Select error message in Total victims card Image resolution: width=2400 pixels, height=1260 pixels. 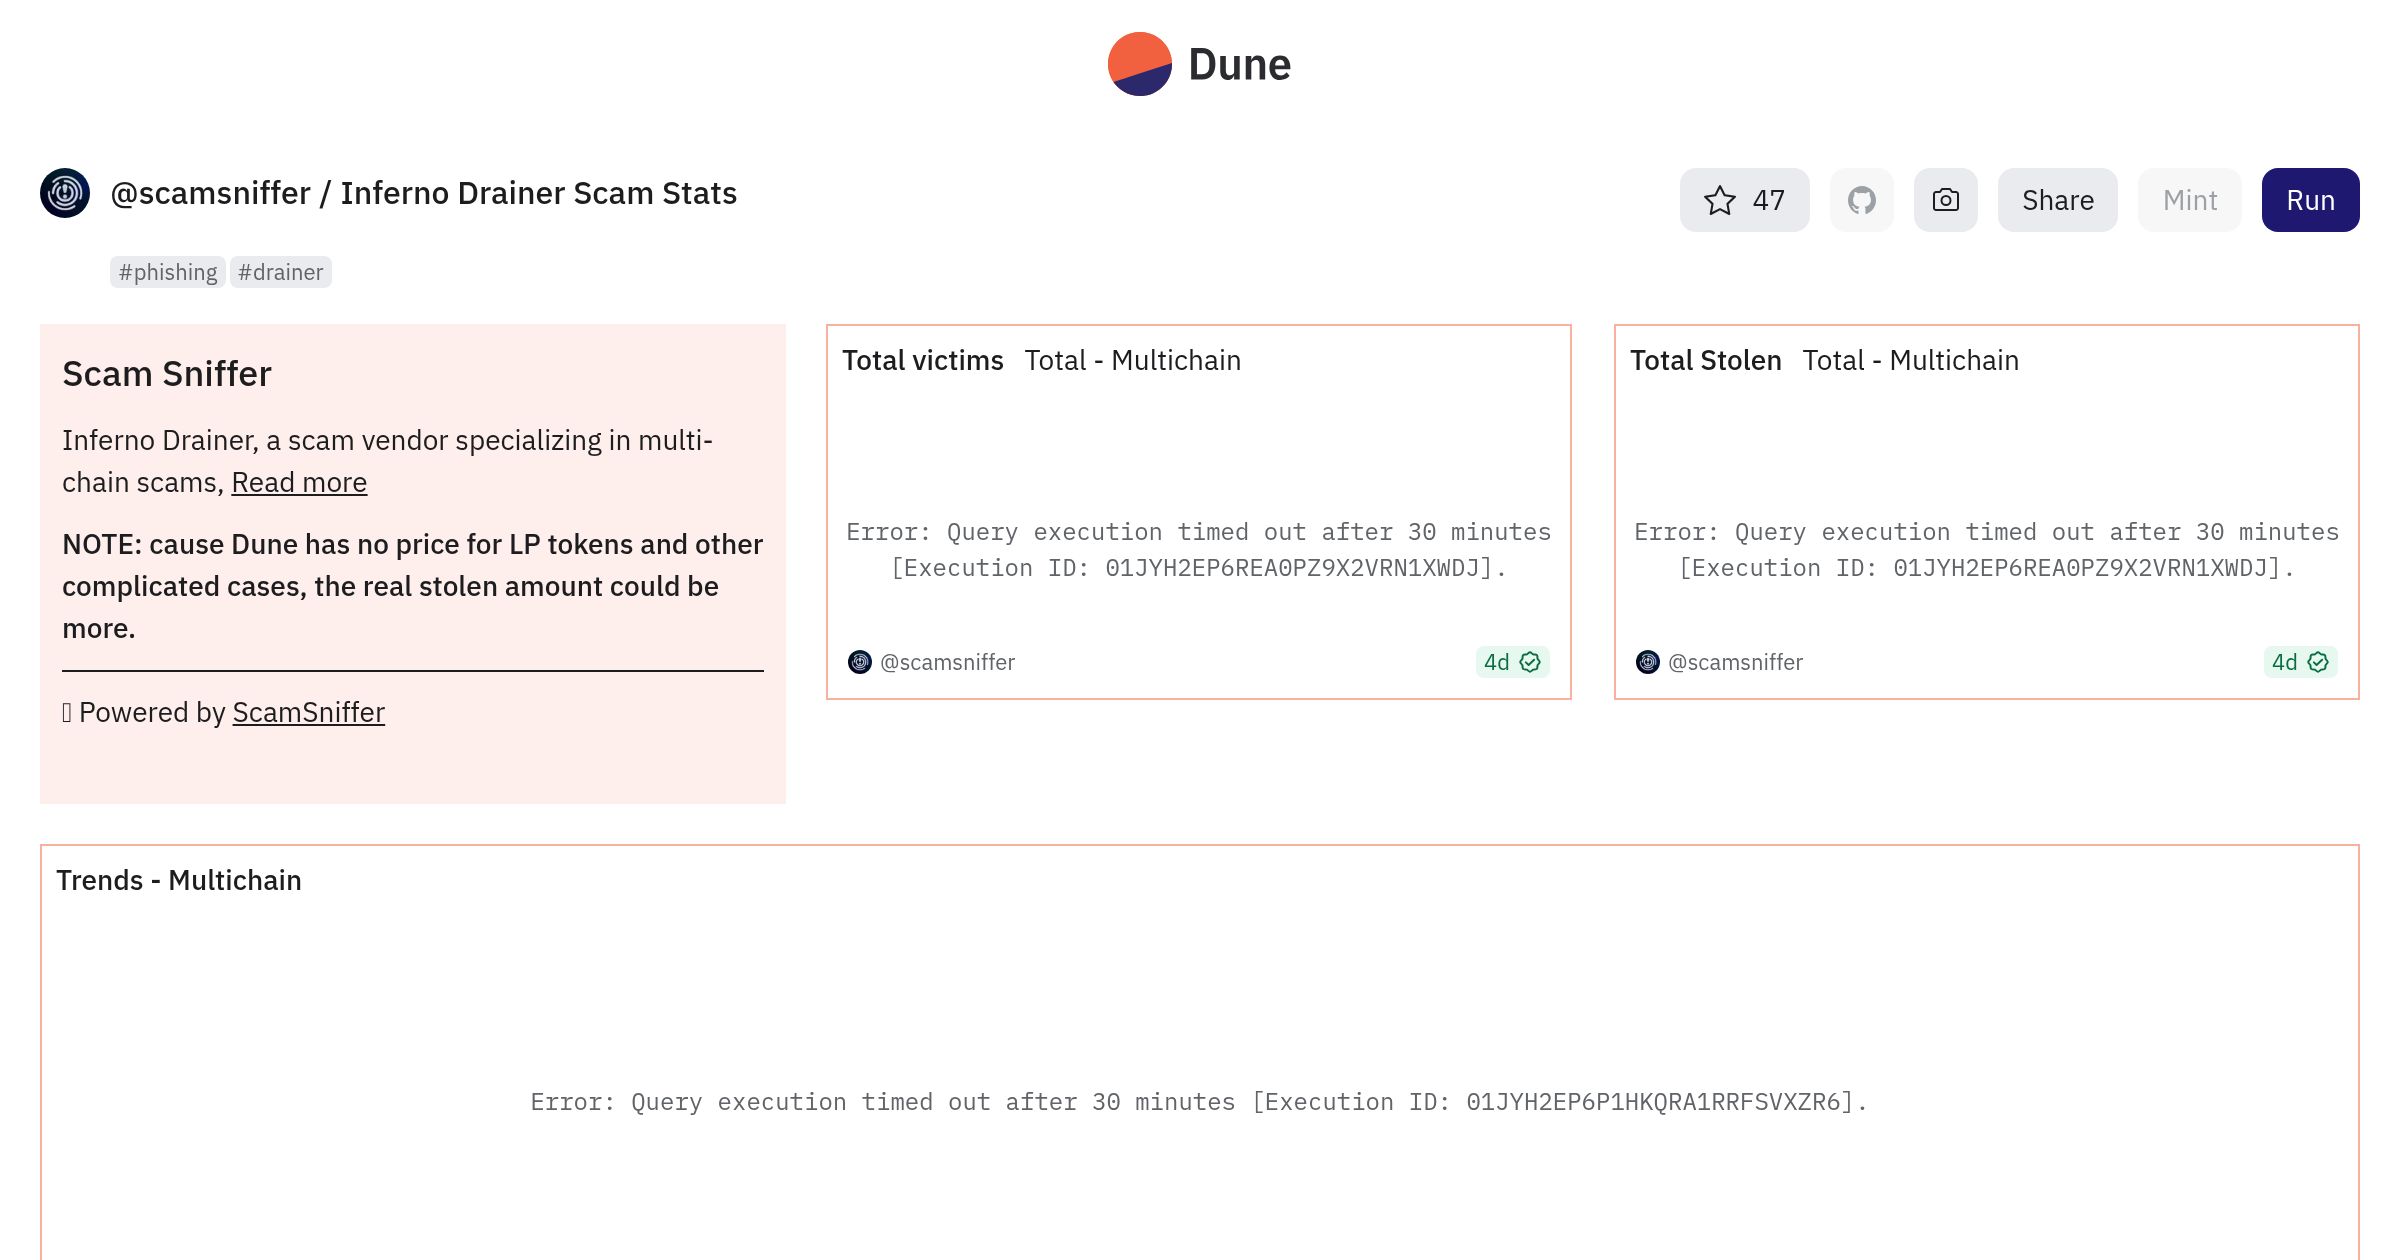(1198, 550)
